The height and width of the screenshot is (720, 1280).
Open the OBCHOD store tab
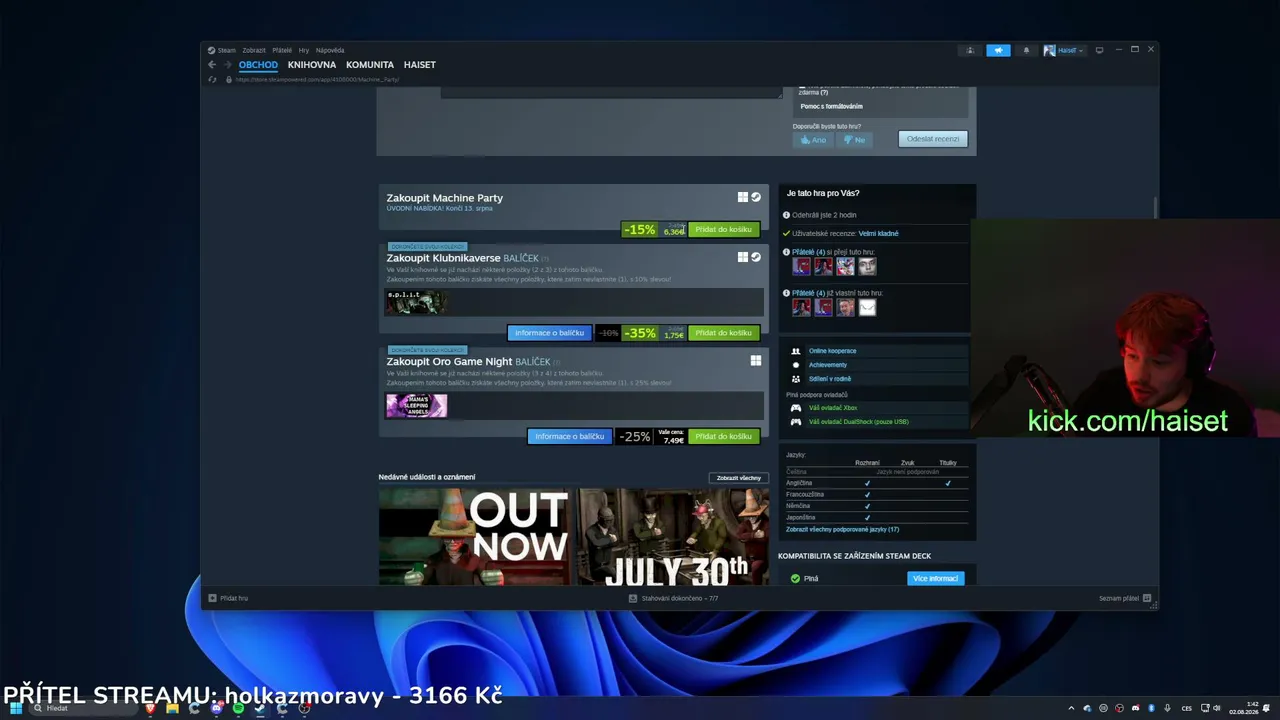pos(258,65)
